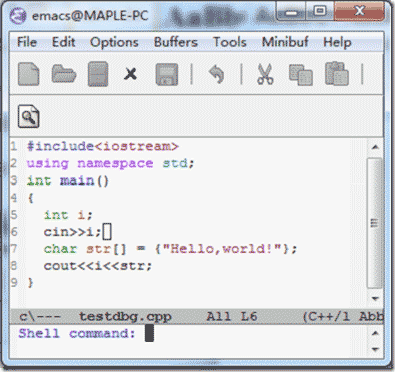Open the Tools menu
Viewport: 395px width, 372px height.
coord(230,42)
